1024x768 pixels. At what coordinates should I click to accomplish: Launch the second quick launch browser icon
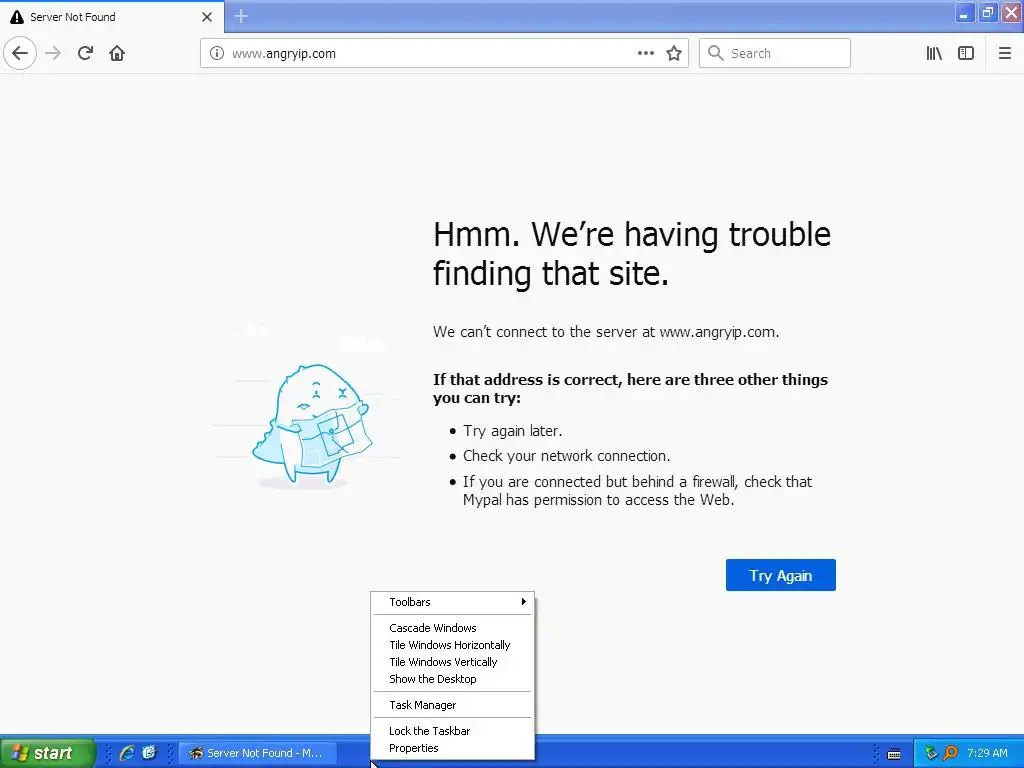[150, 753]
